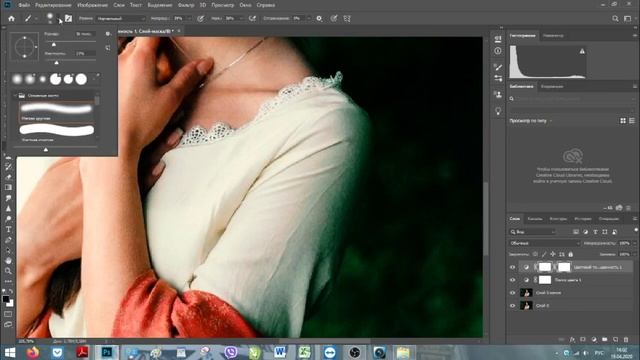This screenshot has height=360, width=640.
Task: Open smoothing options gear icon
Action: tap(319, 18)
